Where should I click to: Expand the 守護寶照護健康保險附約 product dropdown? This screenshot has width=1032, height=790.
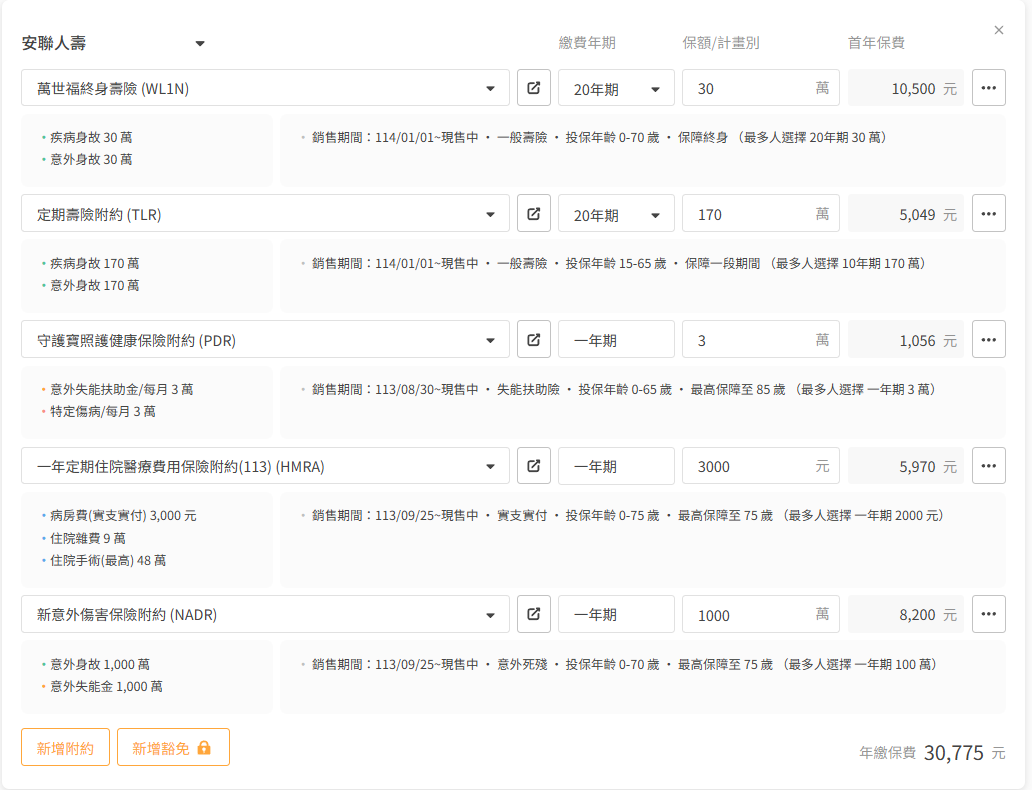point(490,341)
